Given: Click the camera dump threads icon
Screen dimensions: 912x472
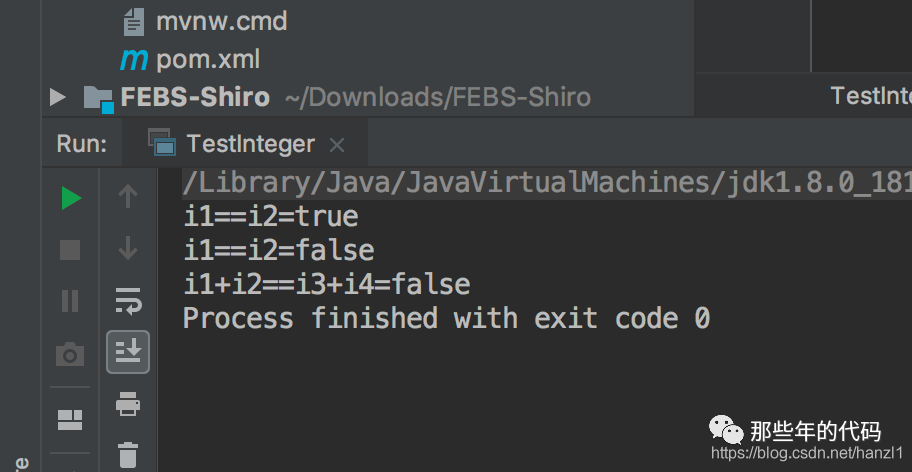Looking at the screenshot, I should (70, 354).
